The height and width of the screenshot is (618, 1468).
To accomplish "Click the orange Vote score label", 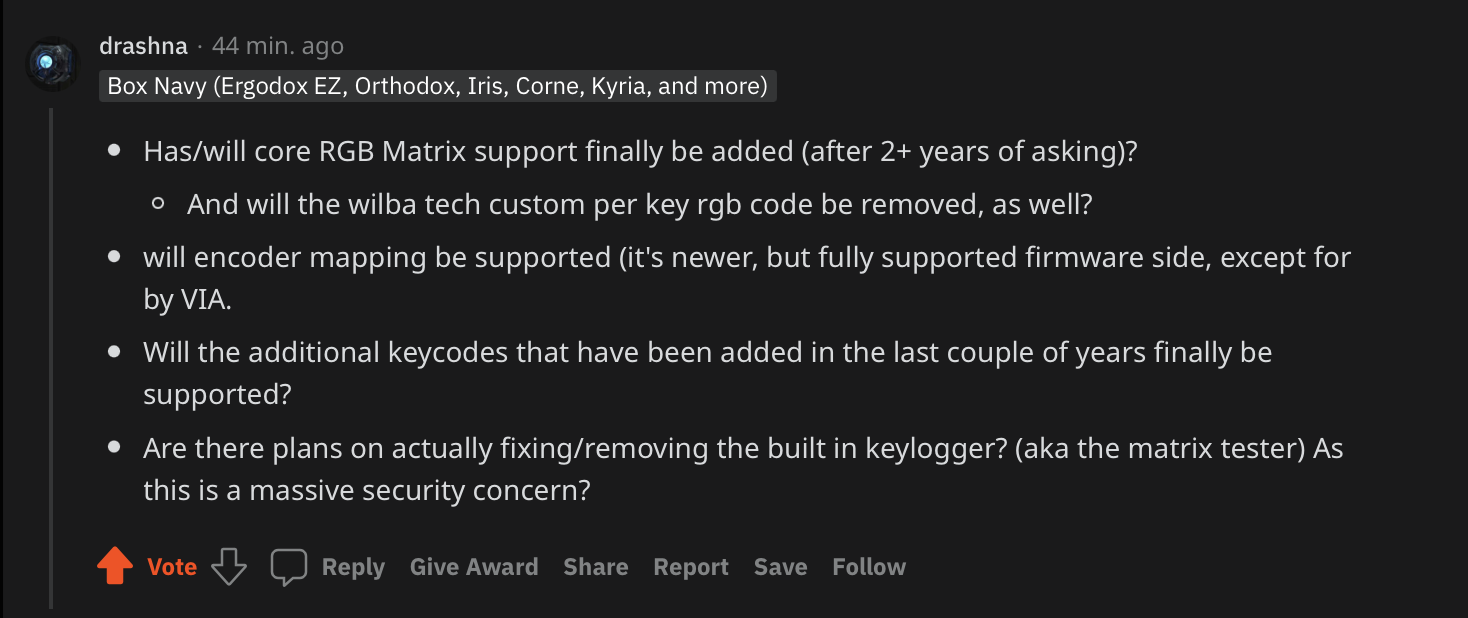I will point(172,567).
